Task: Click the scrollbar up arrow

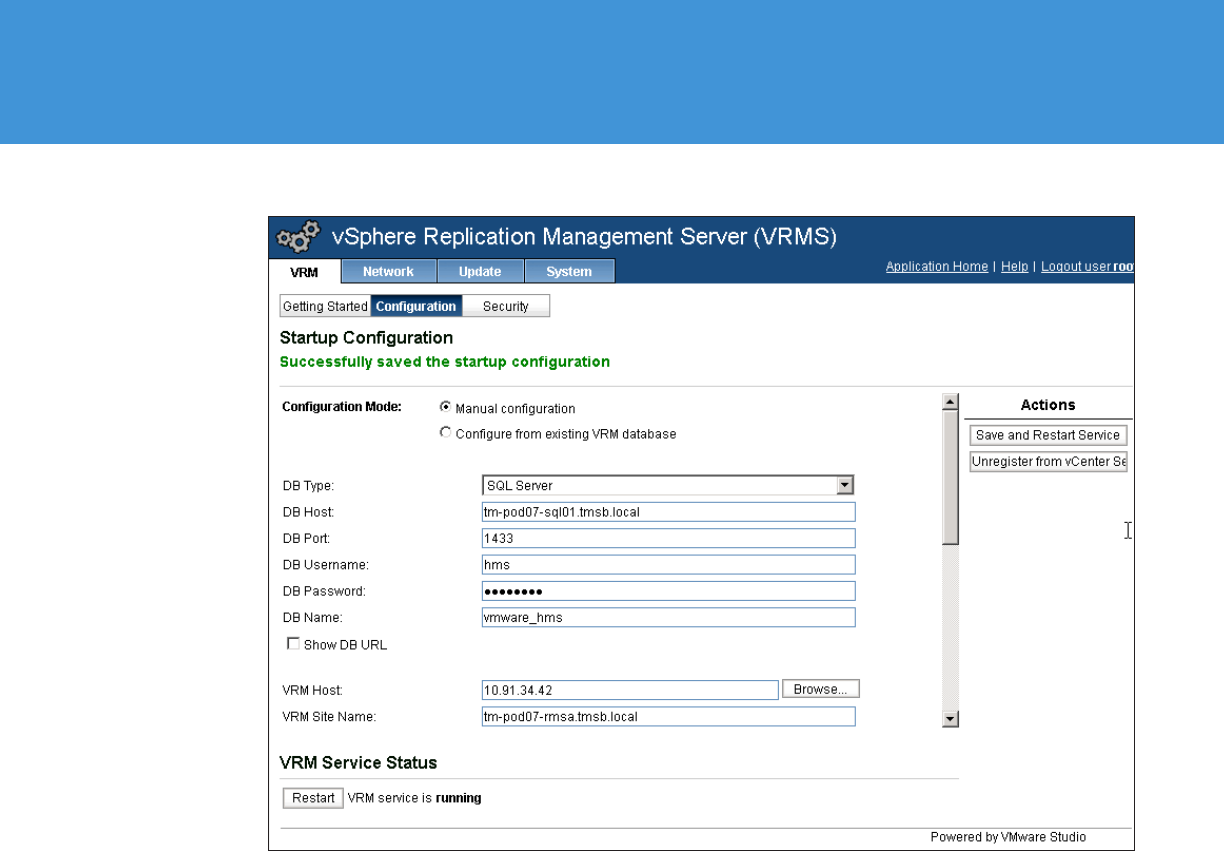Action: point(951,402)
